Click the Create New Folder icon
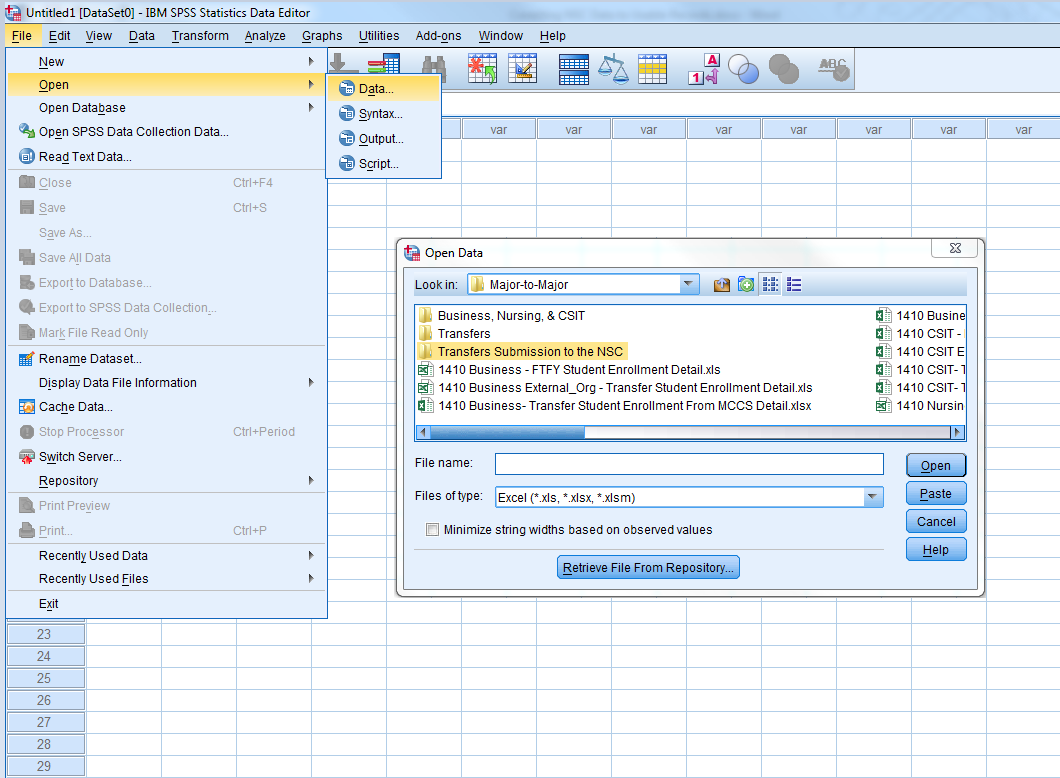Viewport: 1060px width, 778px height. click(x=746, y=285)
